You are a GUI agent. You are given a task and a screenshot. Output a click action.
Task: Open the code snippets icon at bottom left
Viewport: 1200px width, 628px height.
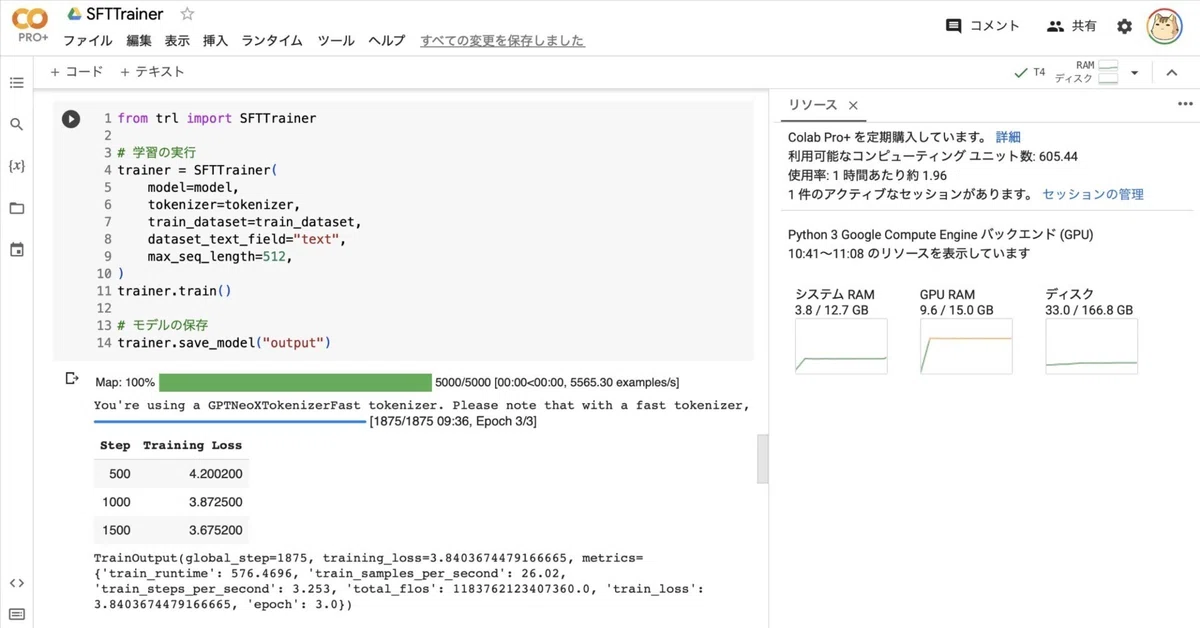coord(16,583)
